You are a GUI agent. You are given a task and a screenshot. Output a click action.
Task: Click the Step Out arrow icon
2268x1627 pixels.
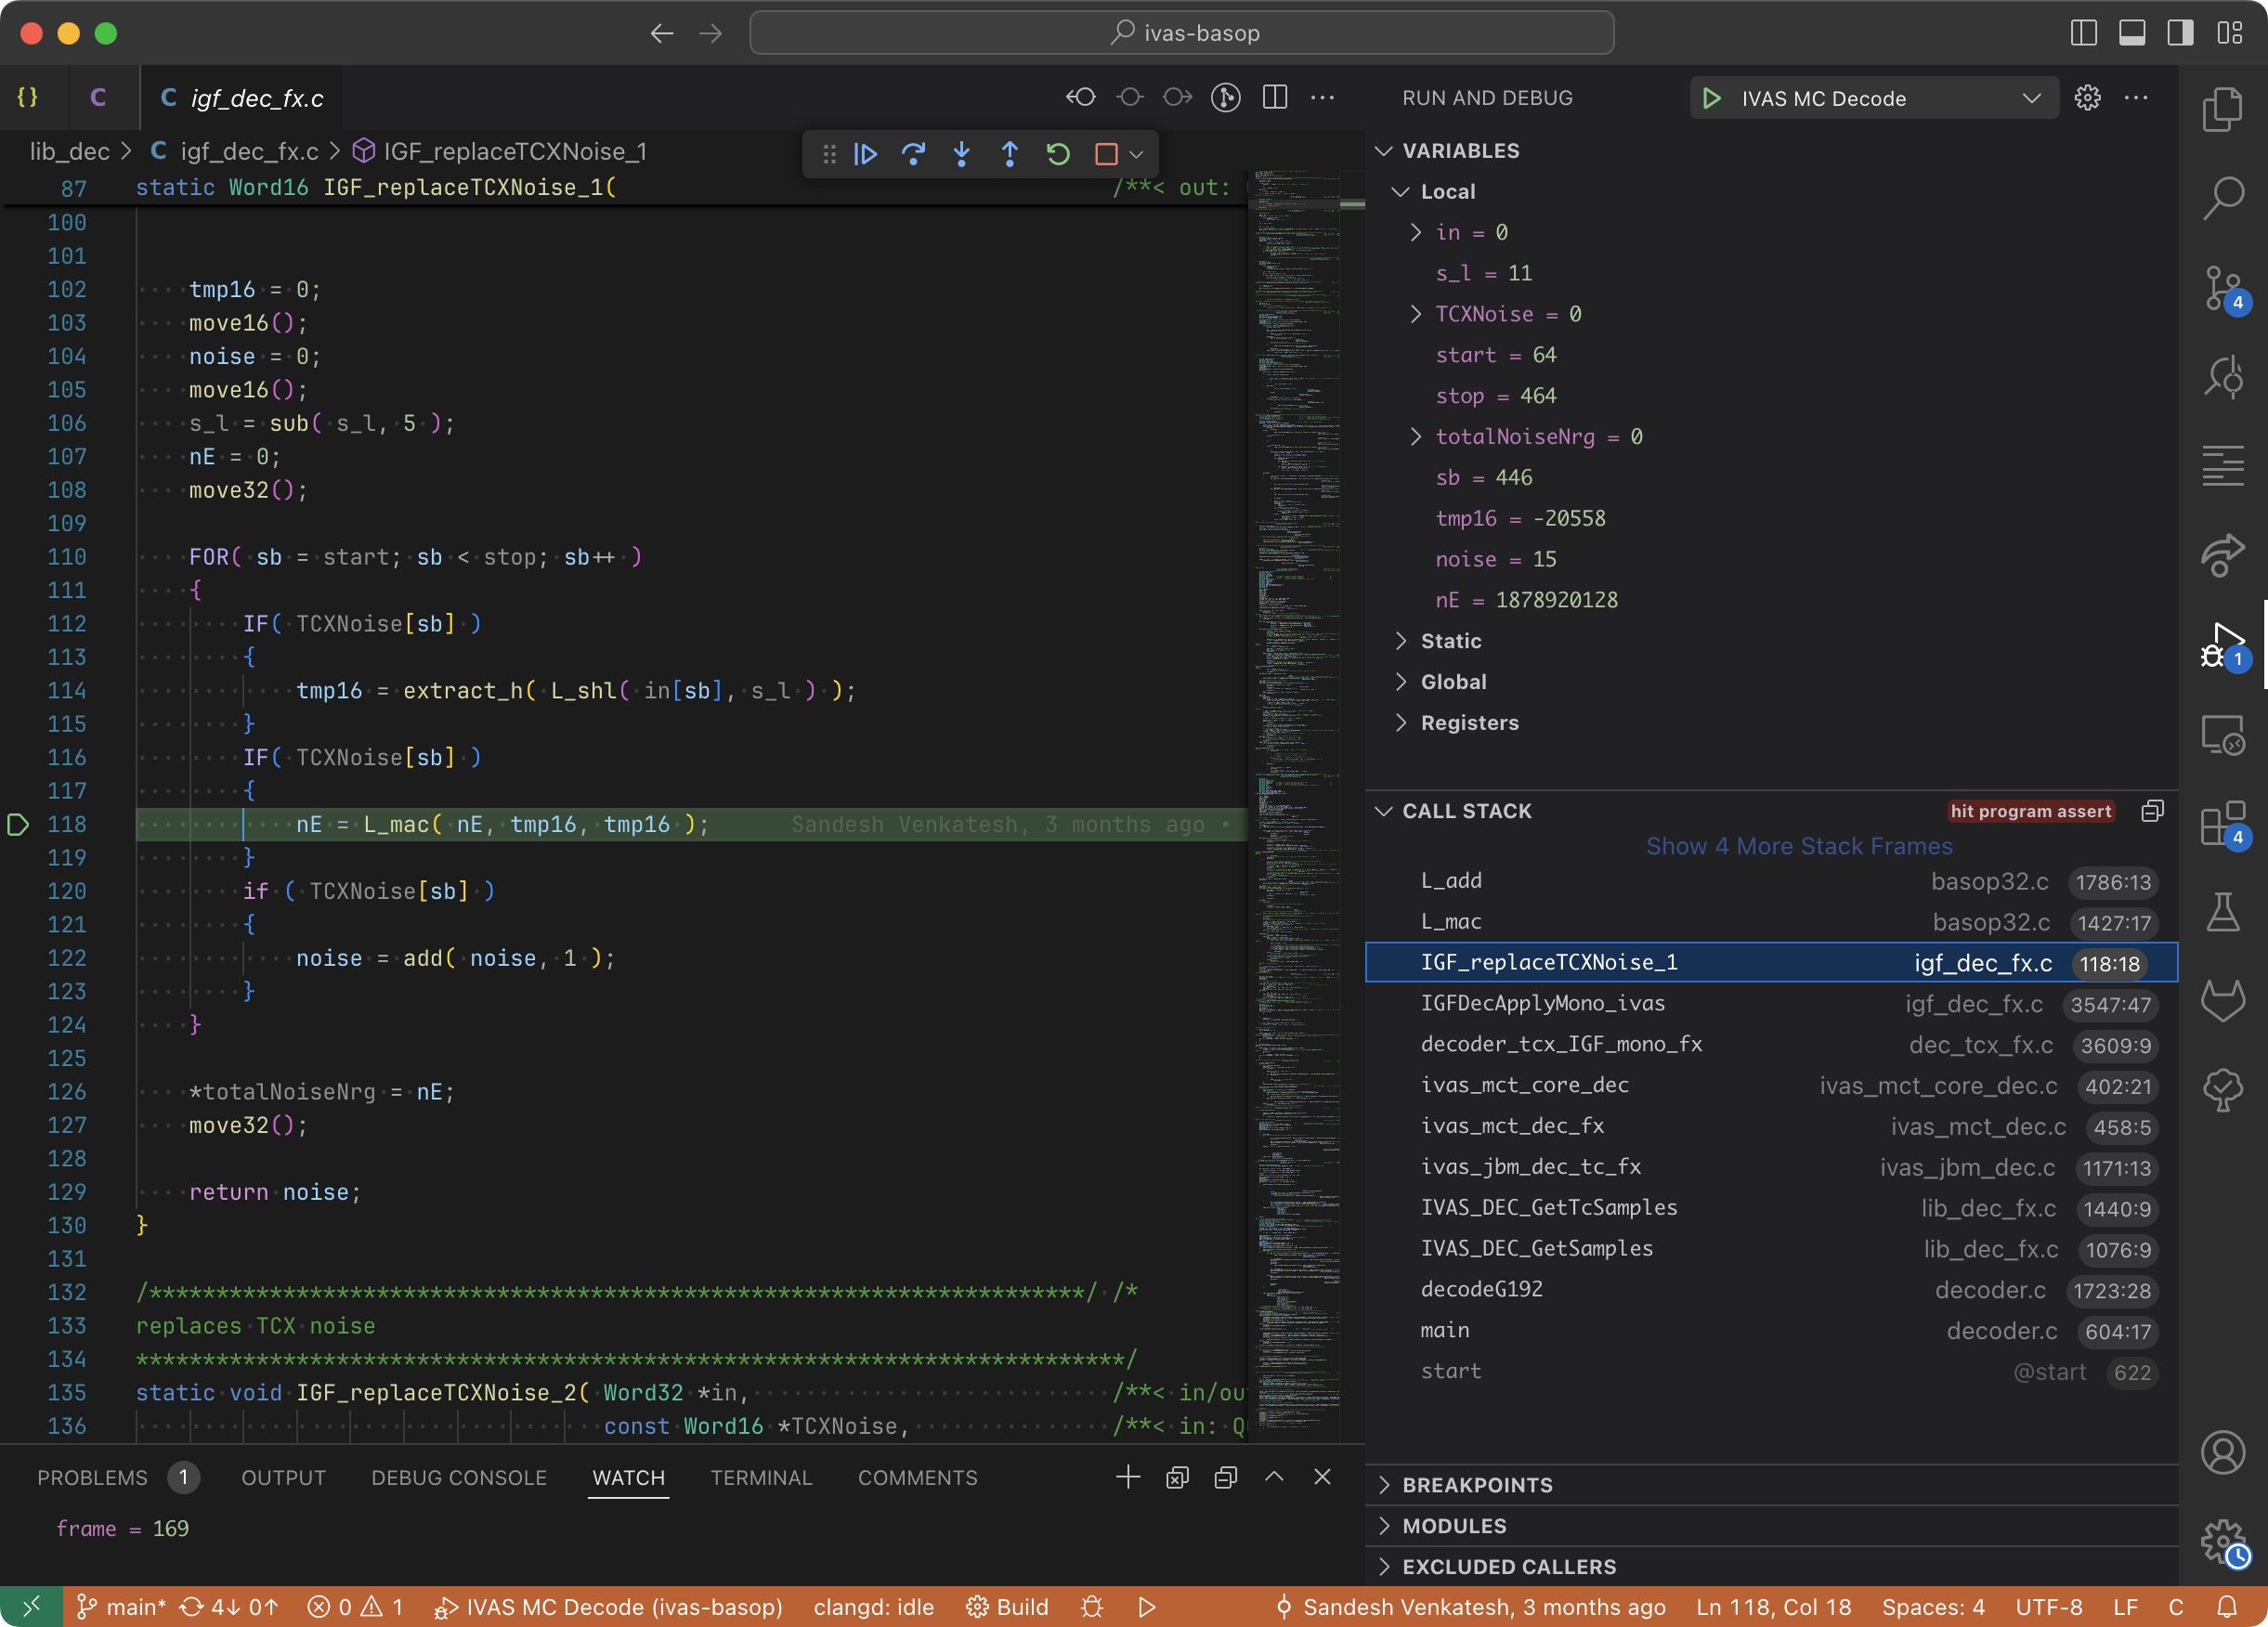tap(1009, 154)
